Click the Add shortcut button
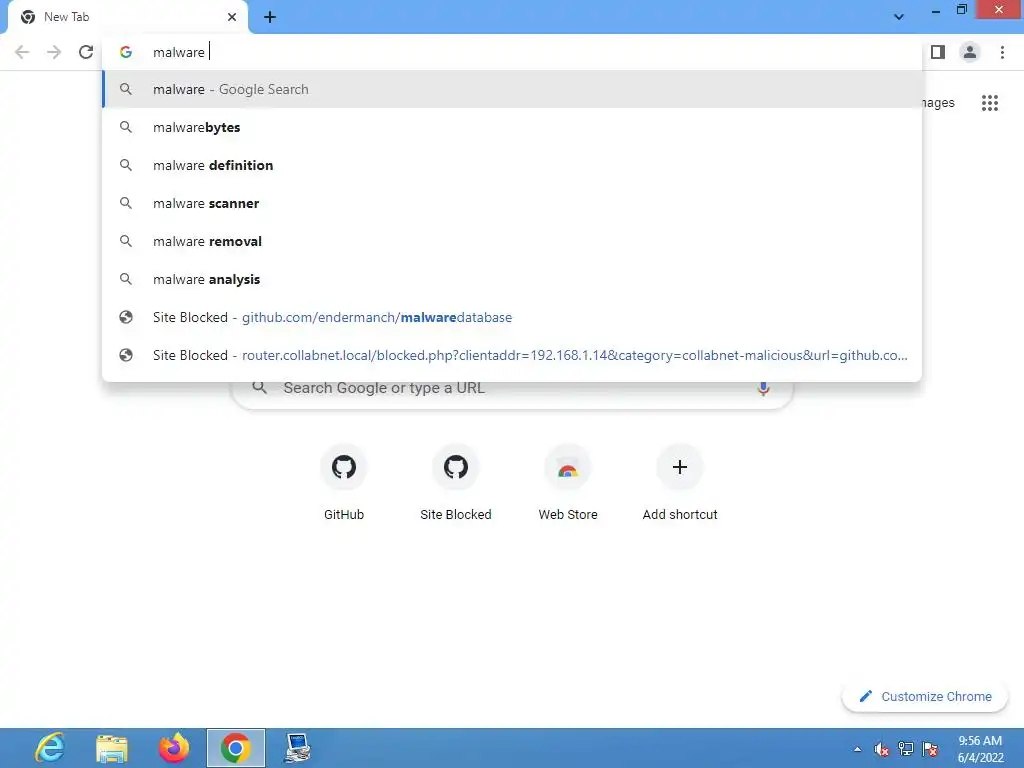The image size is (1024, 768). click(680, 483)
